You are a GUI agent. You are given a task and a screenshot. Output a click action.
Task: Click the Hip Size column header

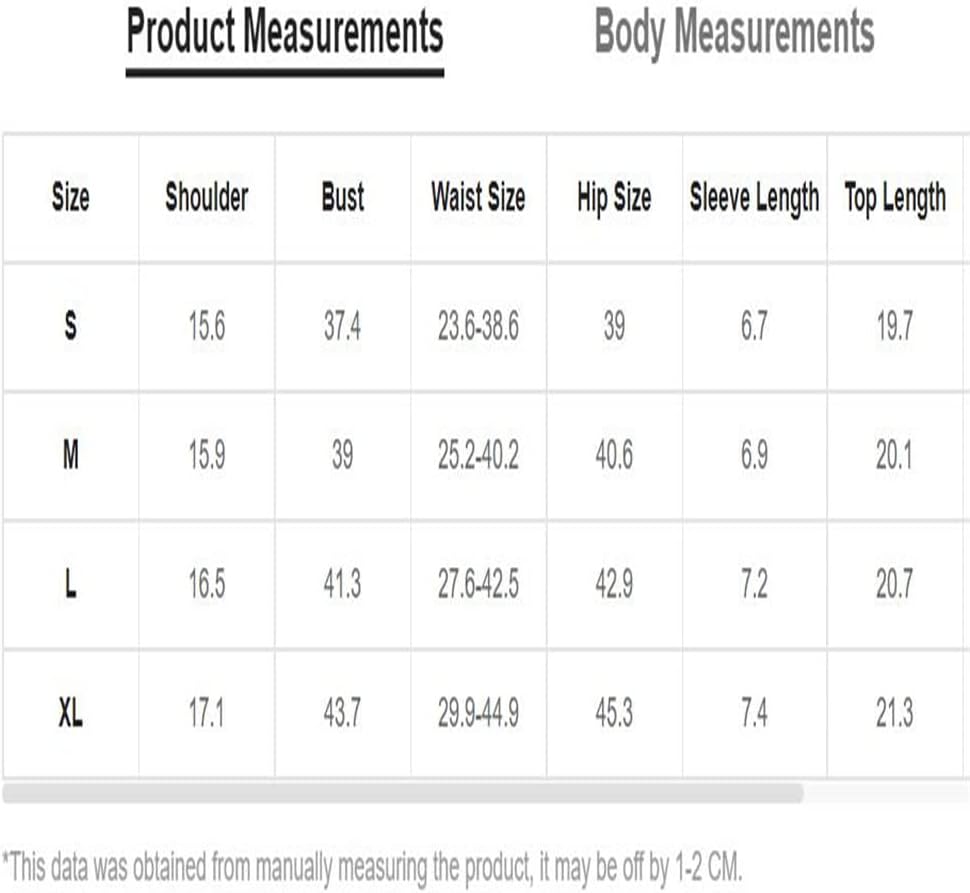(614, 199)
